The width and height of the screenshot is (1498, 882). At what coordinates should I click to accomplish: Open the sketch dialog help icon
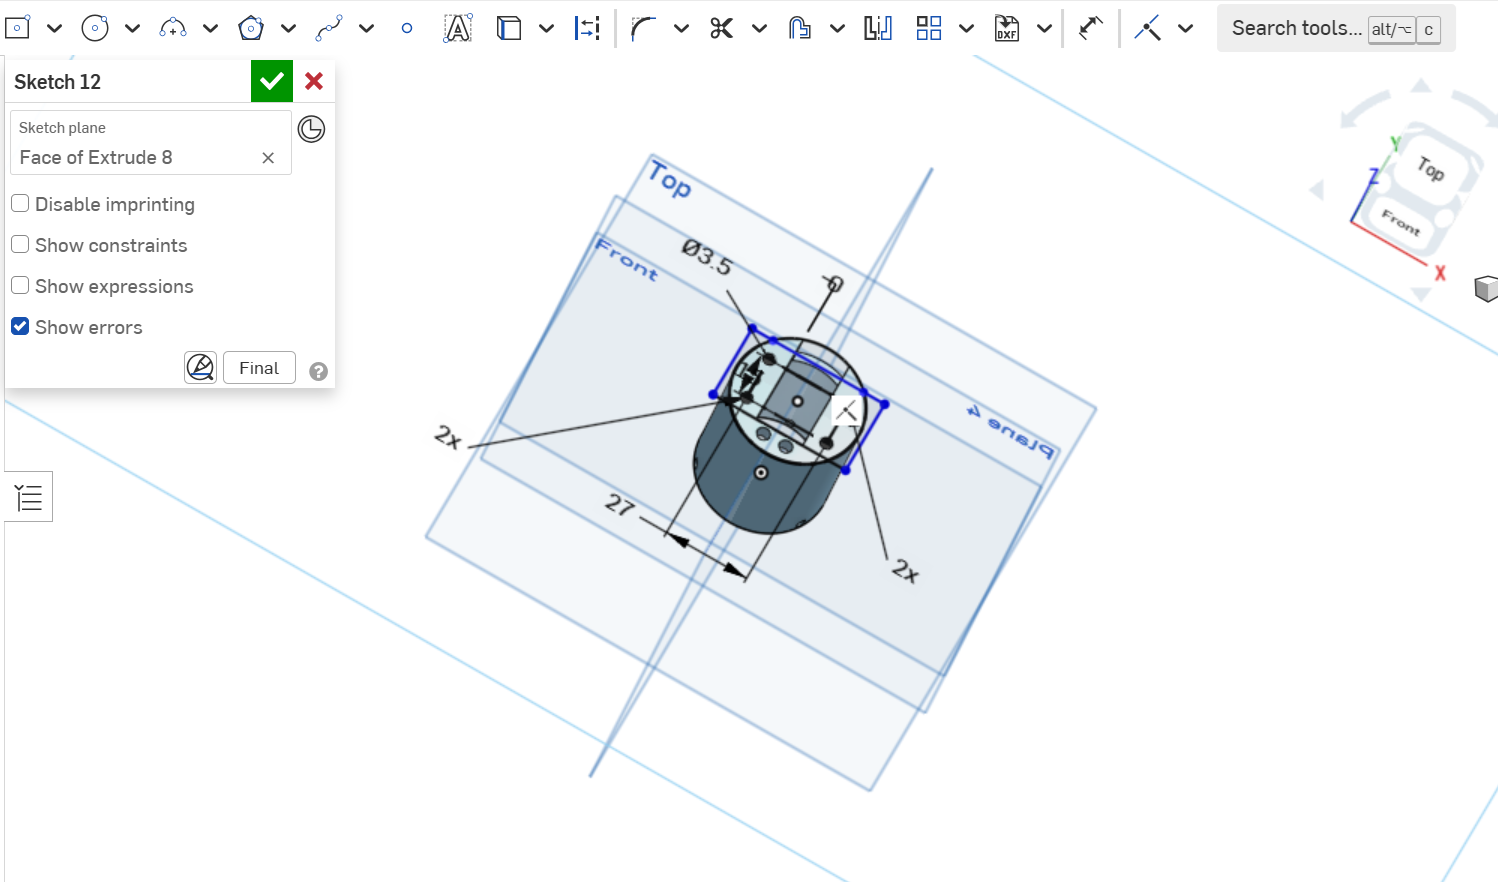(x=318, y=371)
